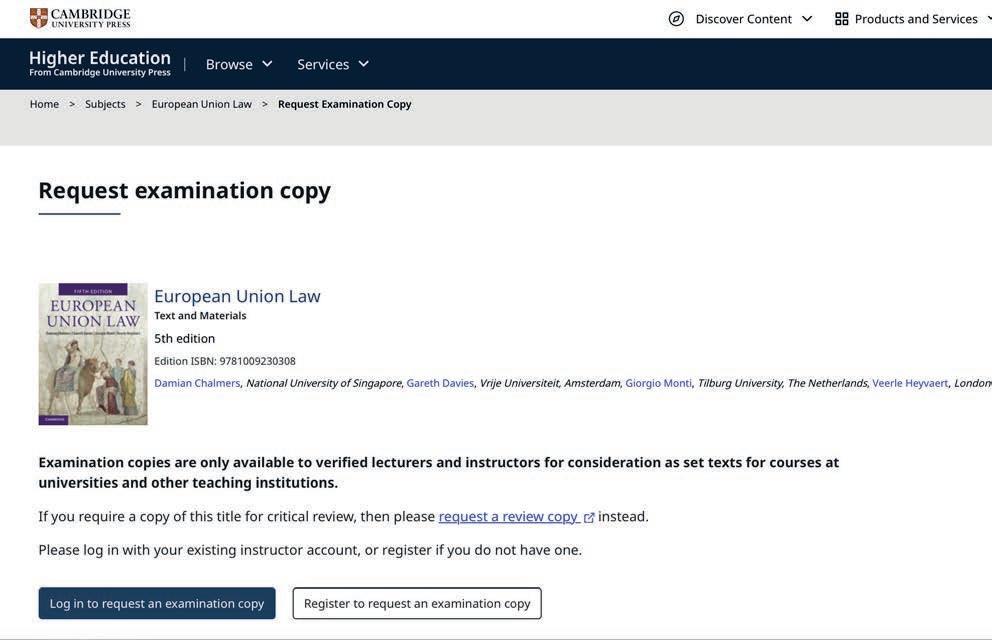
Task: Open author Veerle Heyvaert
Action: (910, 383)
